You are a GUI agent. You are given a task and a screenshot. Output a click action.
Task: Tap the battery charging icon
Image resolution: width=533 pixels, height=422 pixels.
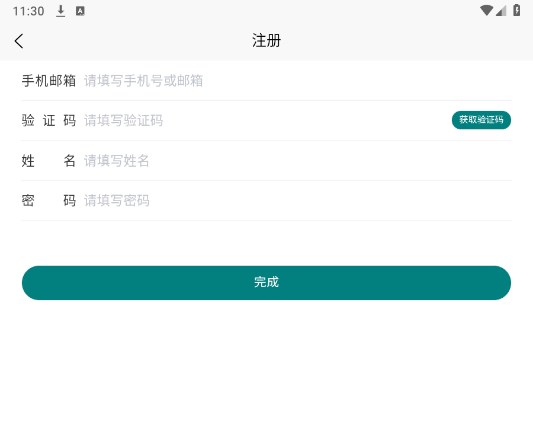[x=517, y=10]
